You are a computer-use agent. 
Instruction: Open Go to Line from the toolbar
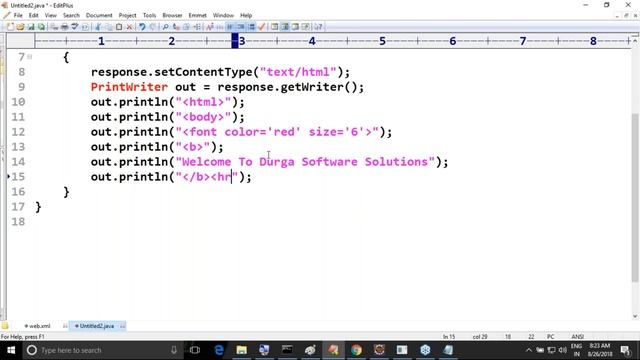coord(197,27)
